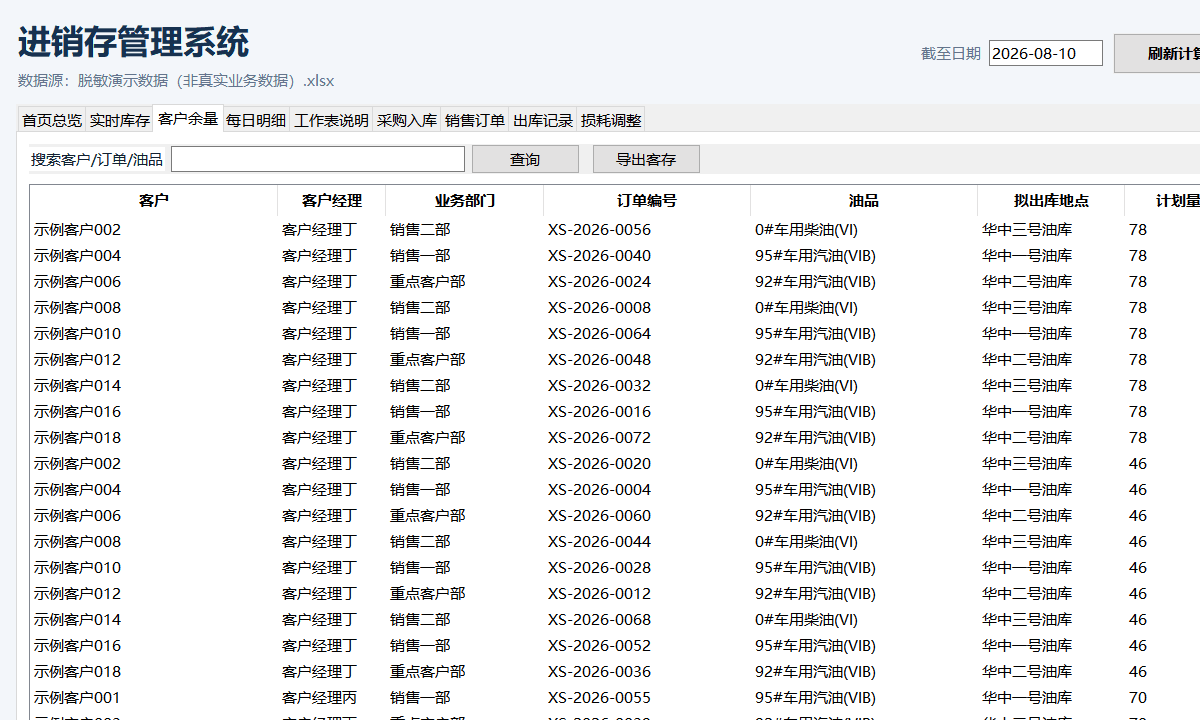Switch to the 首页总览 tab
The width and height of the screenshot is (1200, 720).
pyautogui.click(x=52, y=120)
